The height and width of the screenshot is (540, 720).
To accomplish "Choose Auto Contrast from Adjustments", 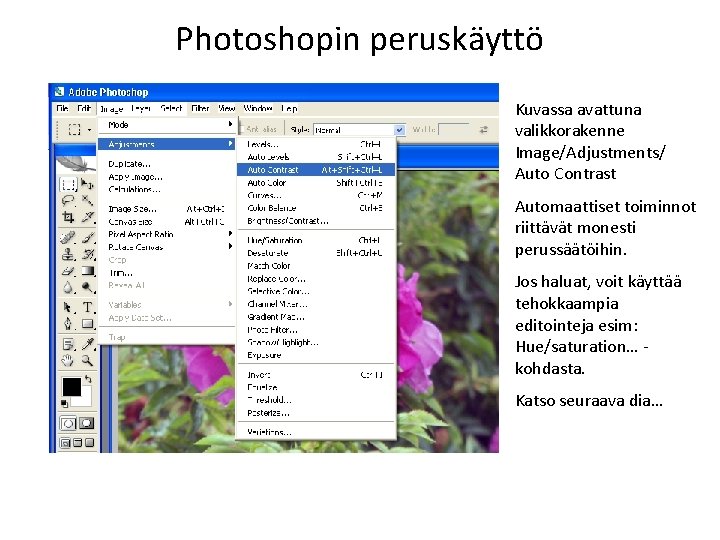I will [x=316, y=170].
